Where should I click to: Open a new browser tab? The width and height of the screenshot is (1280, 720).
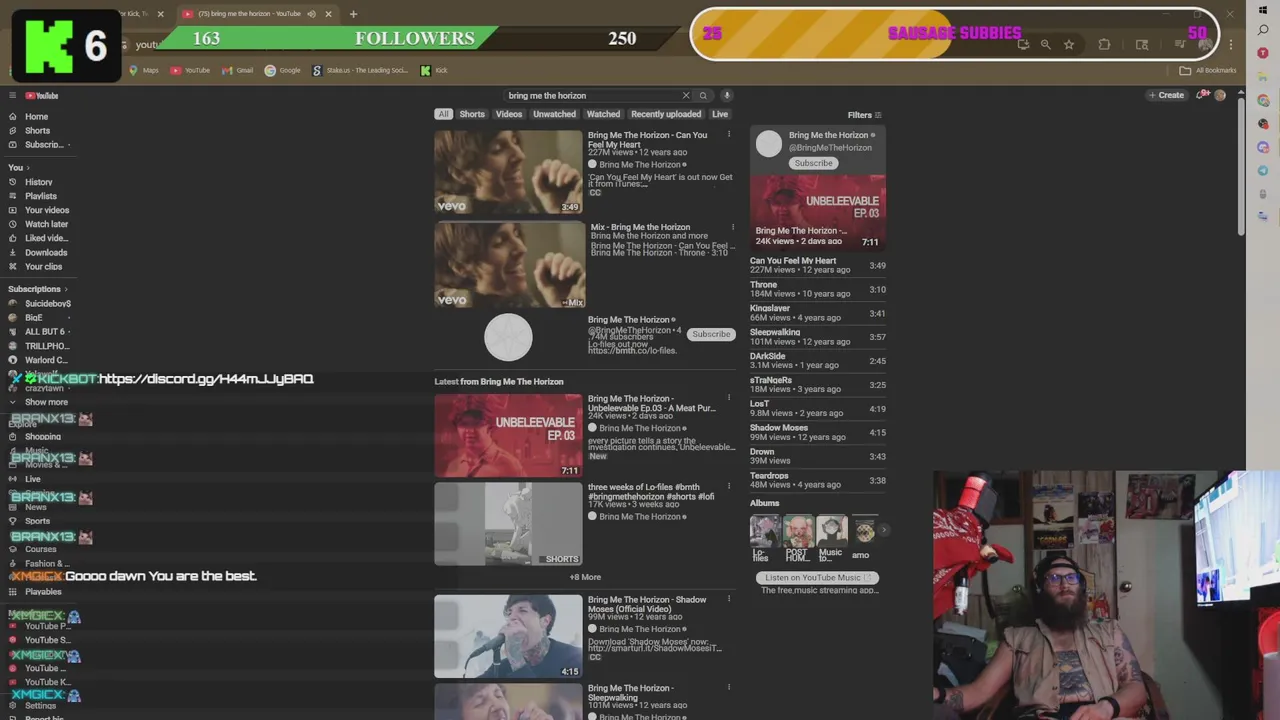coord(353,14)
